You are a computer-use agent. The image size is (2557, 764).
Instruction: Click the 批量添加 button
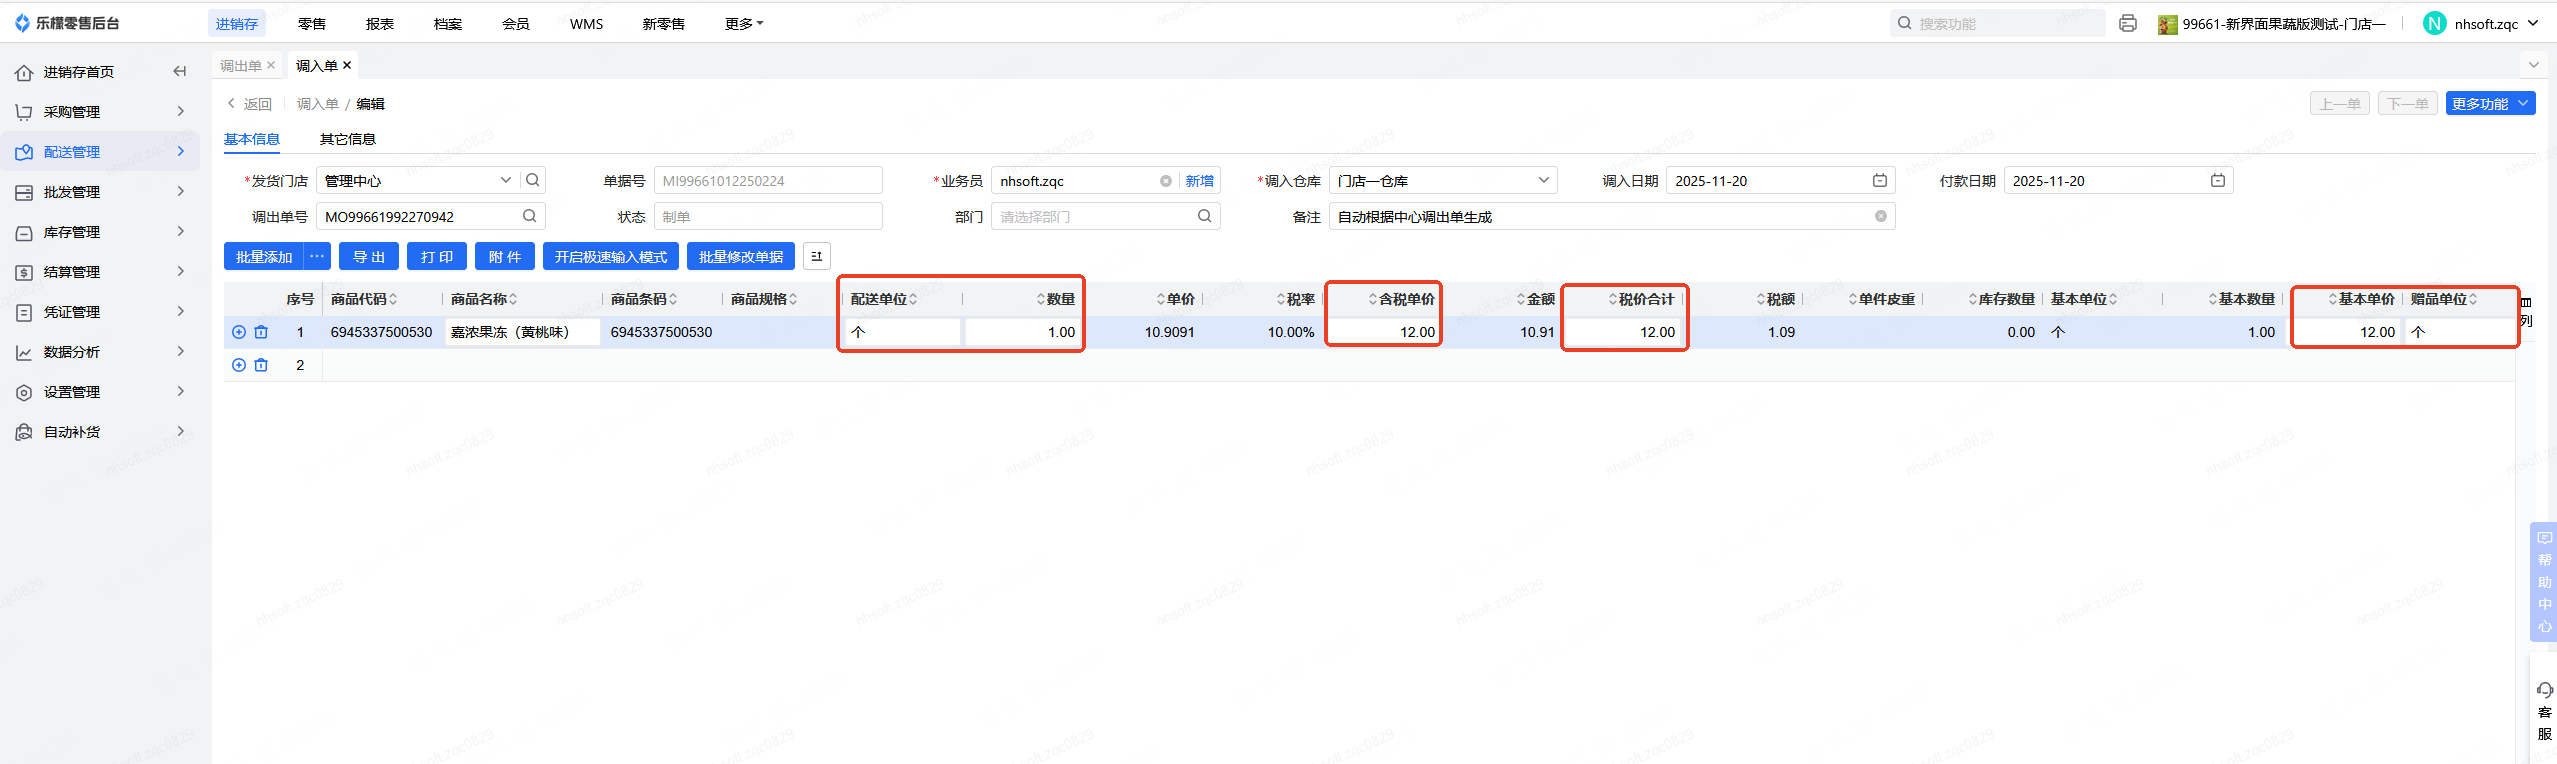[264, 257]
